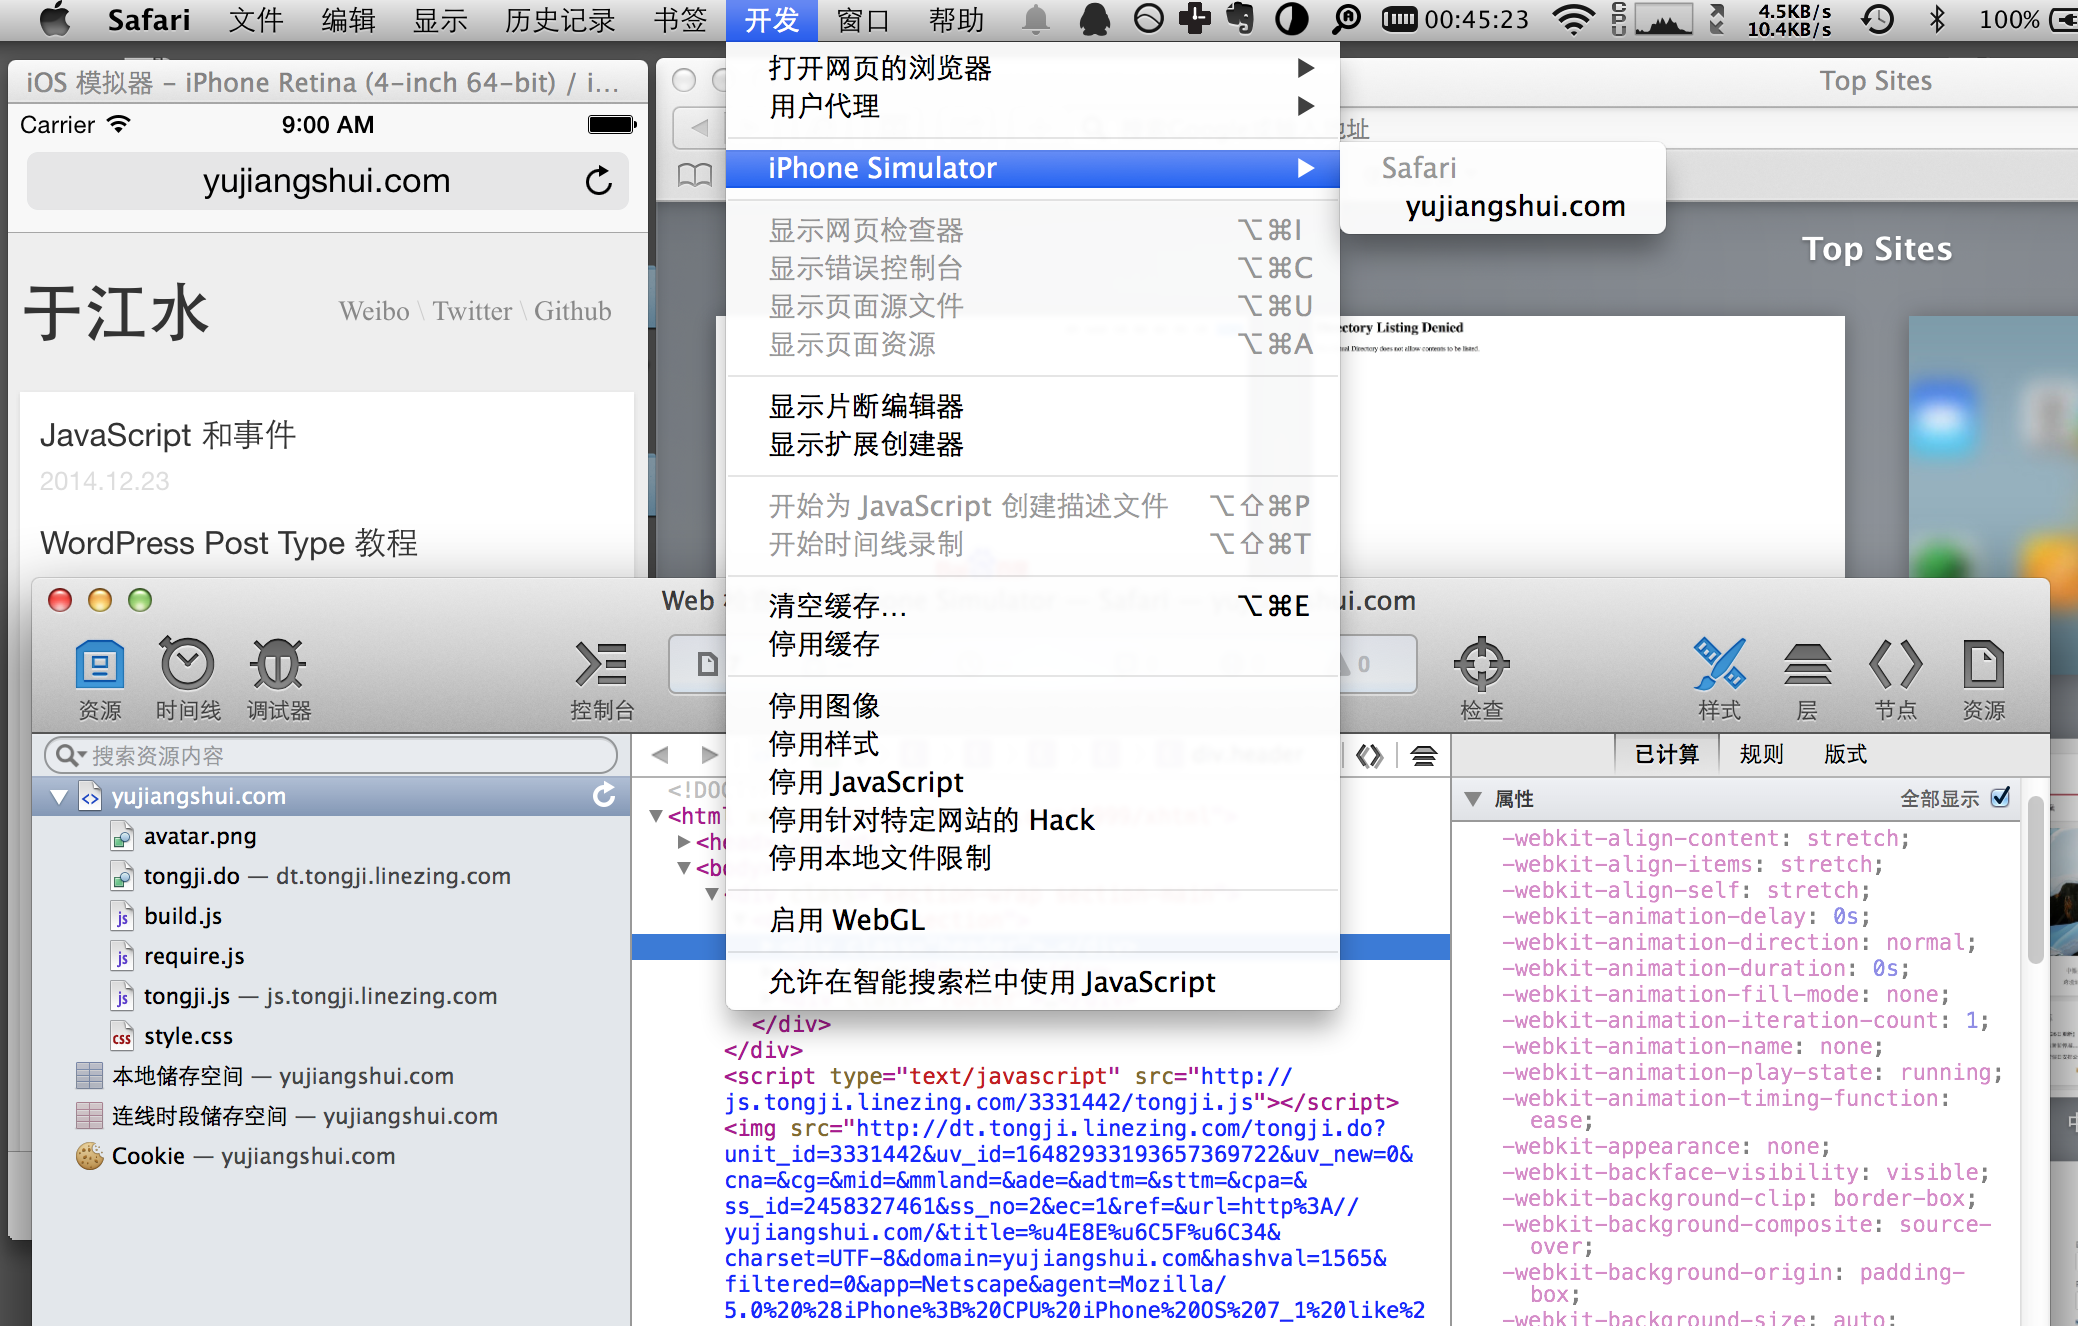Select tongji.js — js.tongji.linezing.com resource
The height and width of the screenshot is (1326, 2078).
point(331,996)
